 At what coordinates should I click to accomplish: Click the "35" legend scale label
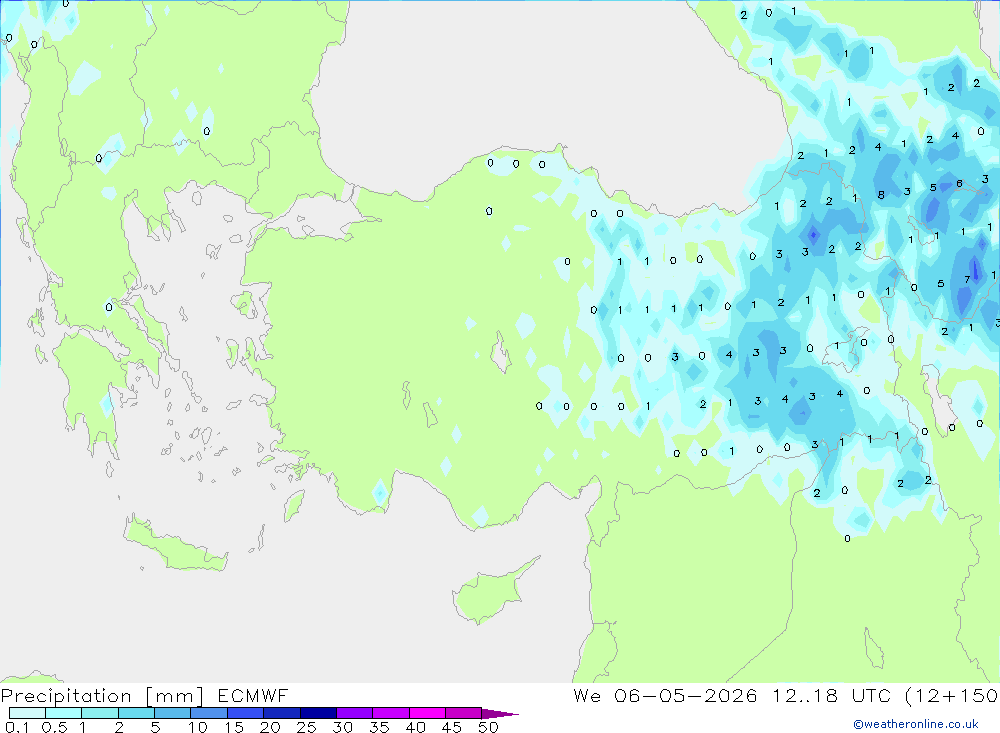[379, 727]
